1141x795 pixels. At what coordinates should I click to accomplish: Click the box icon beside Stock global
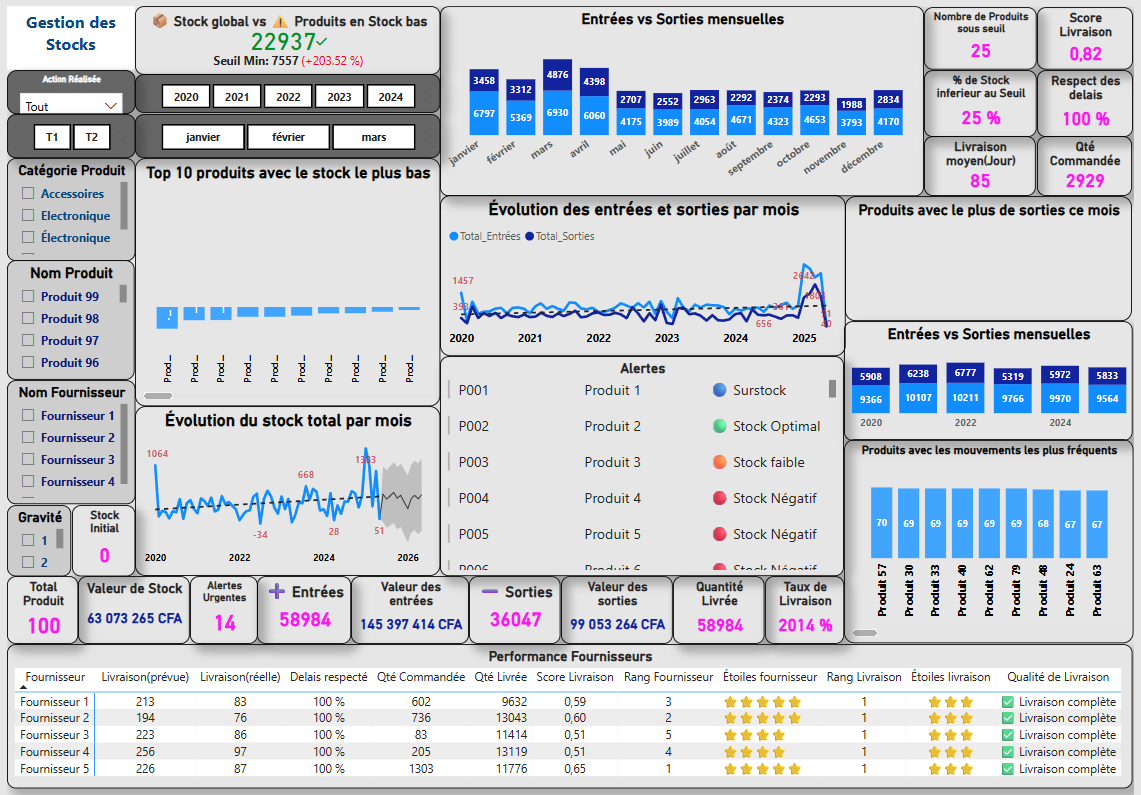pos(160,21)
